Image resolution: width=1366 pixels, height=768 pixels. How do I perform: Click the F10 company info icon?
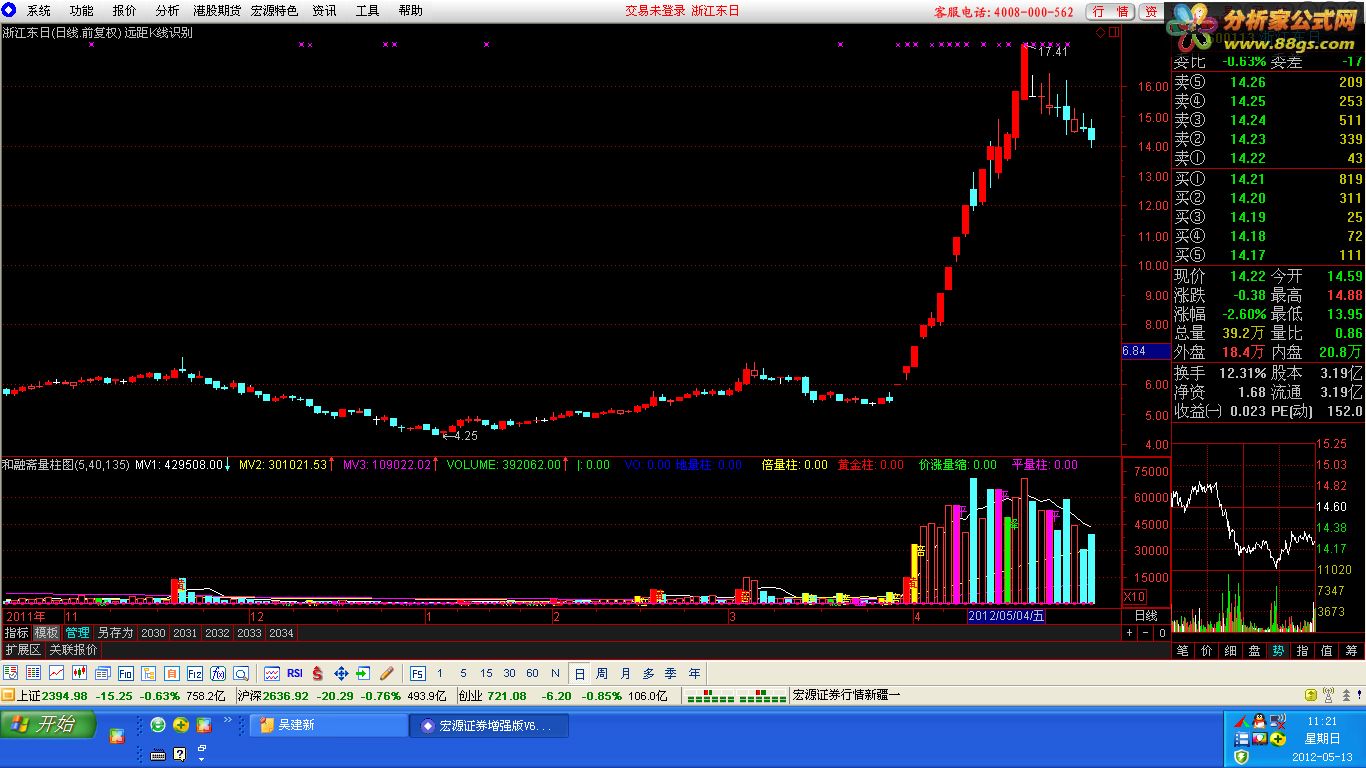(126, 673)
